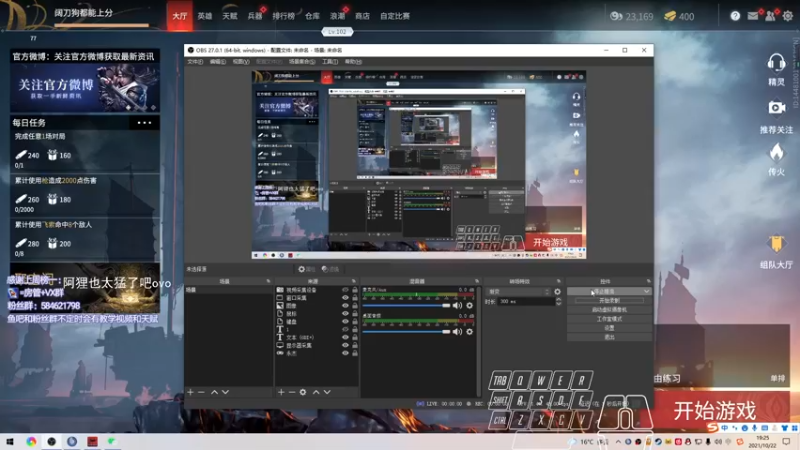Open the game mail inbox icon
The width and height of the screenshot is (800, 450).
(753, 16)
